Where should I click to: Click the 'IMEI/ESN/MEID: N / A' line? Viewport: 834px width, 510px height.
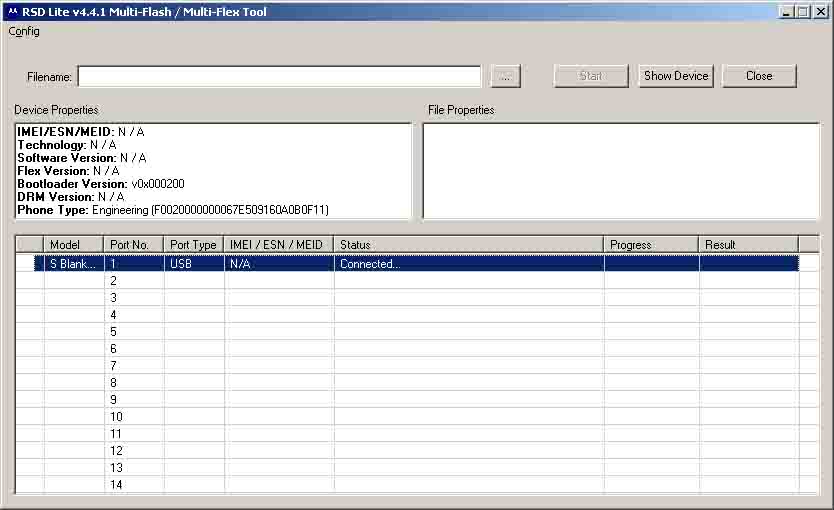click(81, 132)
